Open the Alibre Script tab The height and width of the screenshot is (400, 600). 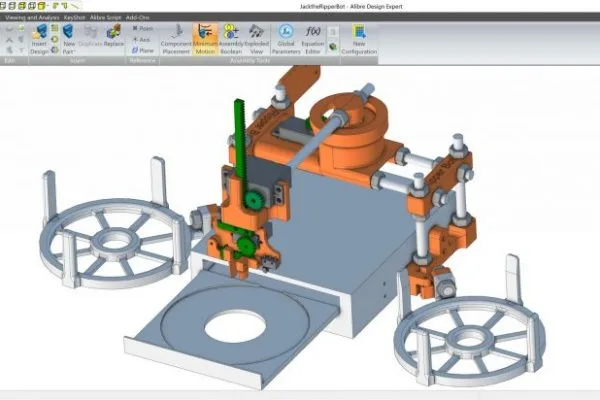[x=105, y=17]
